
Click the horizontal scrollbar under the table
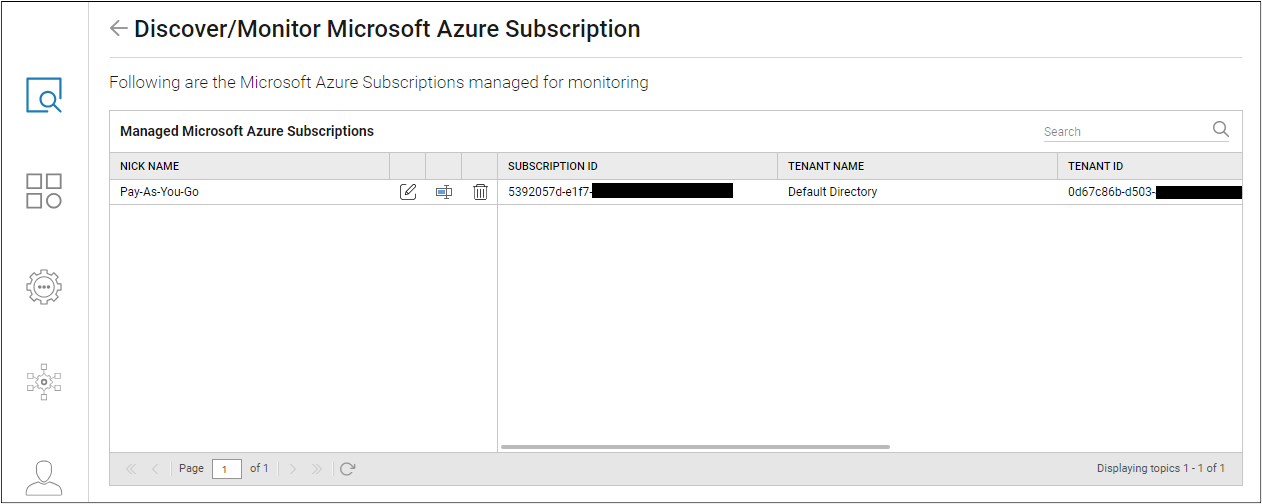694,447
